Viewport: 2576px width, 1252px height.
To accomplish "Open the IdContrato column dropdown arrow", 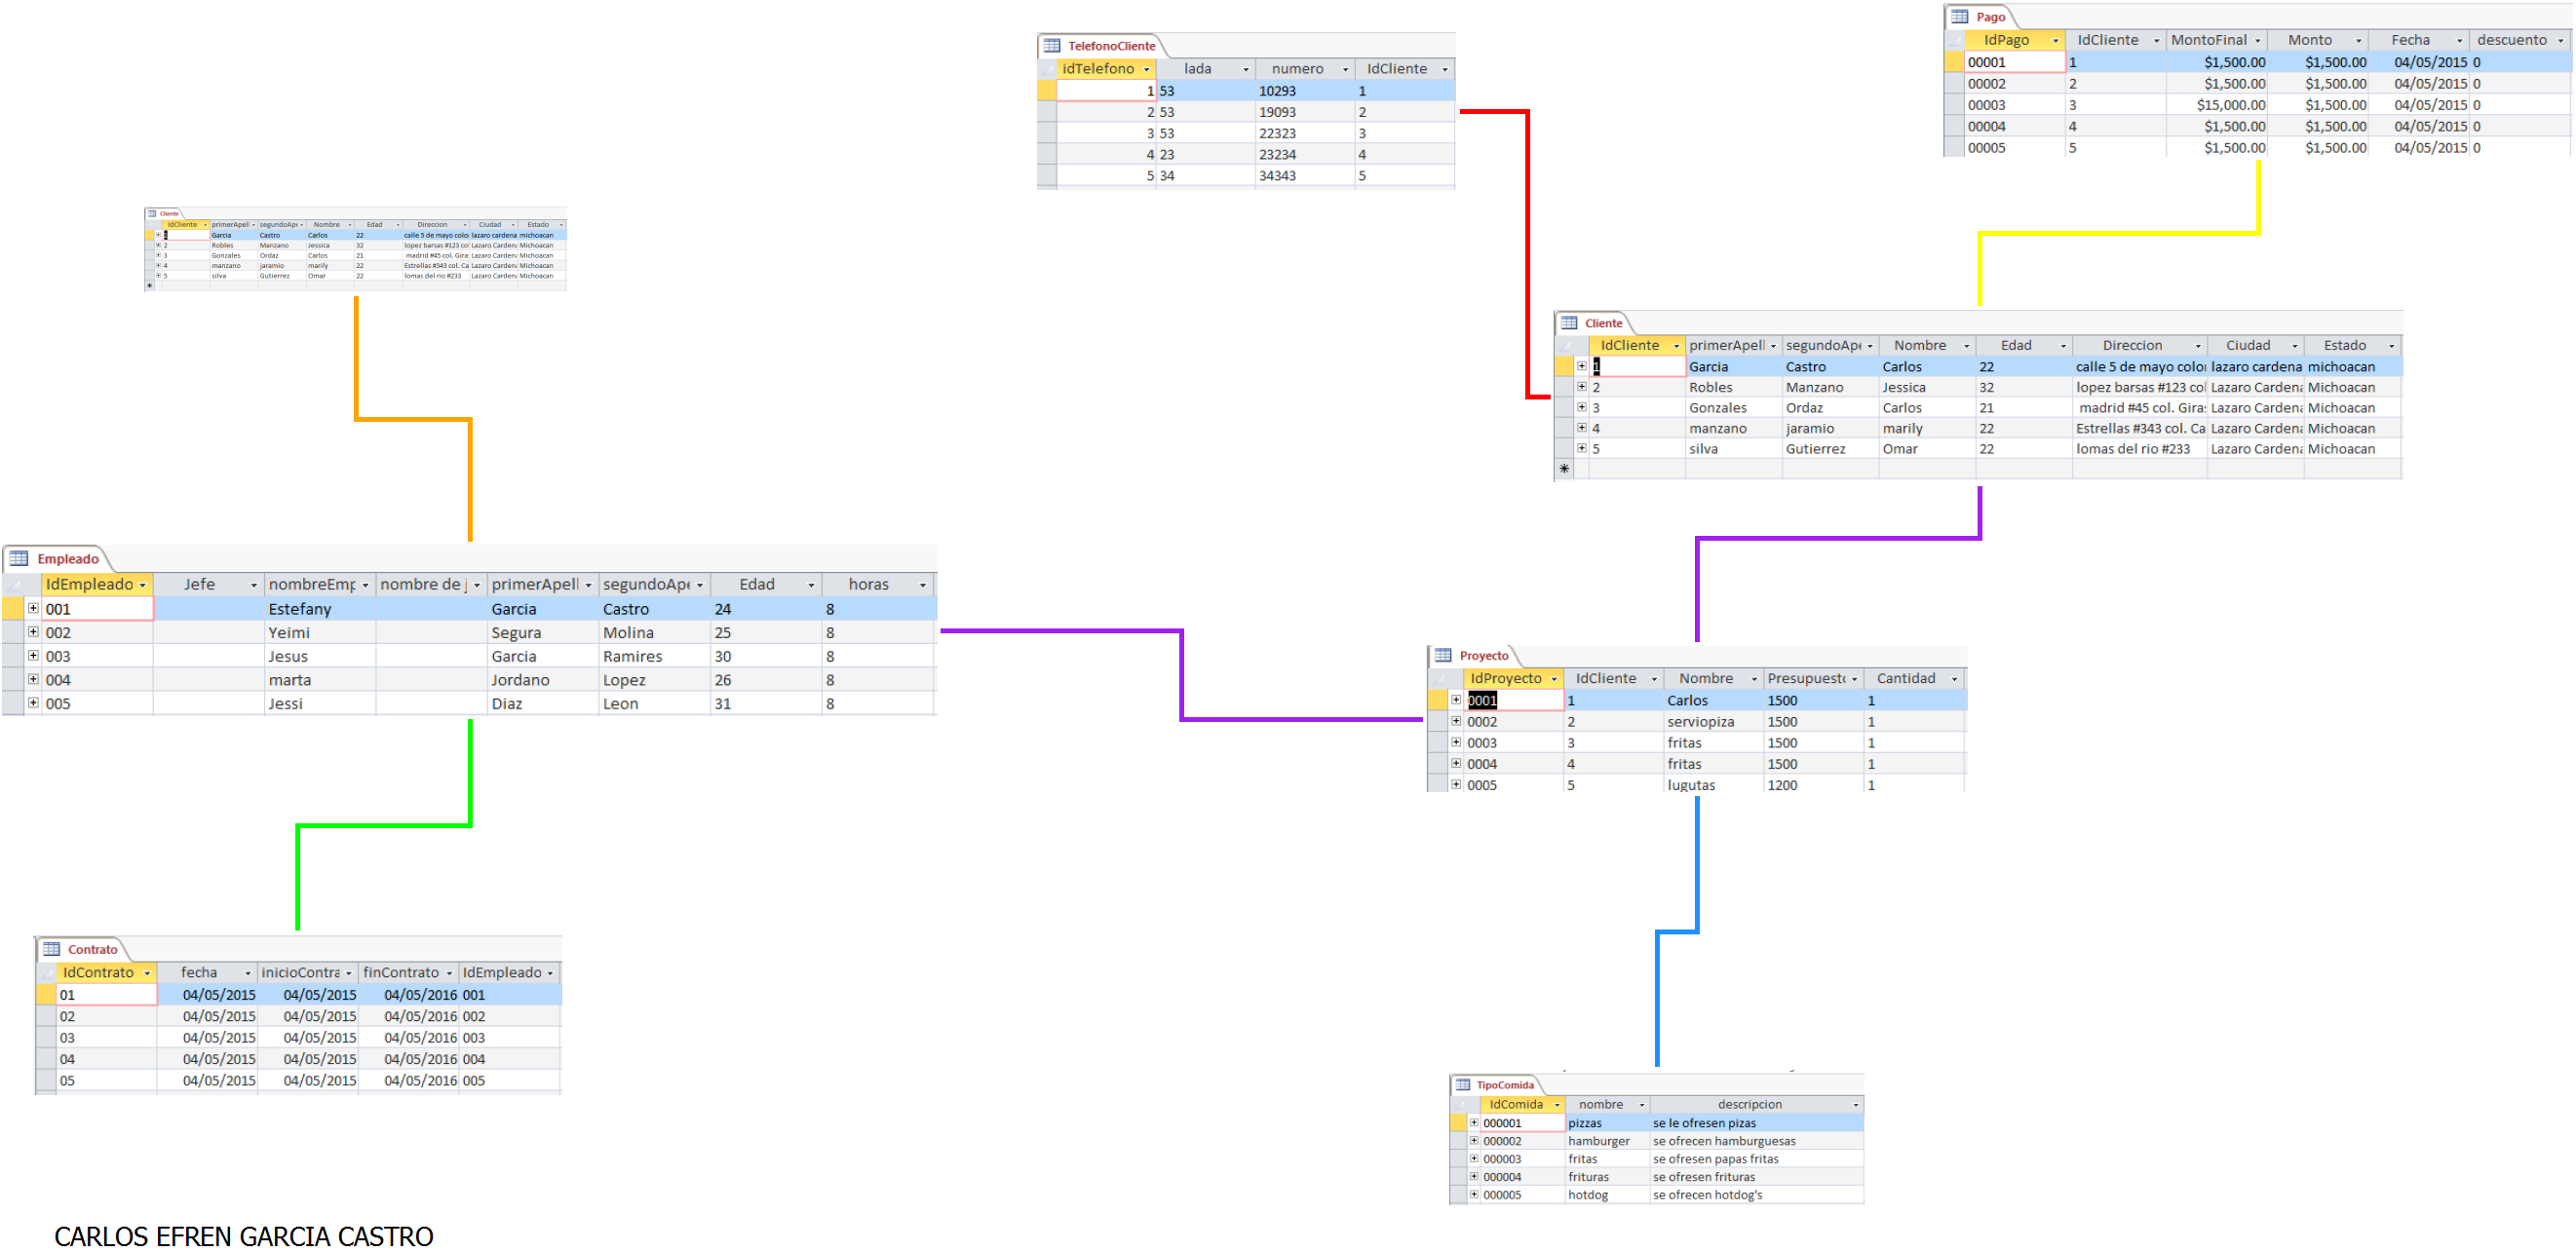I will point(147,973).
